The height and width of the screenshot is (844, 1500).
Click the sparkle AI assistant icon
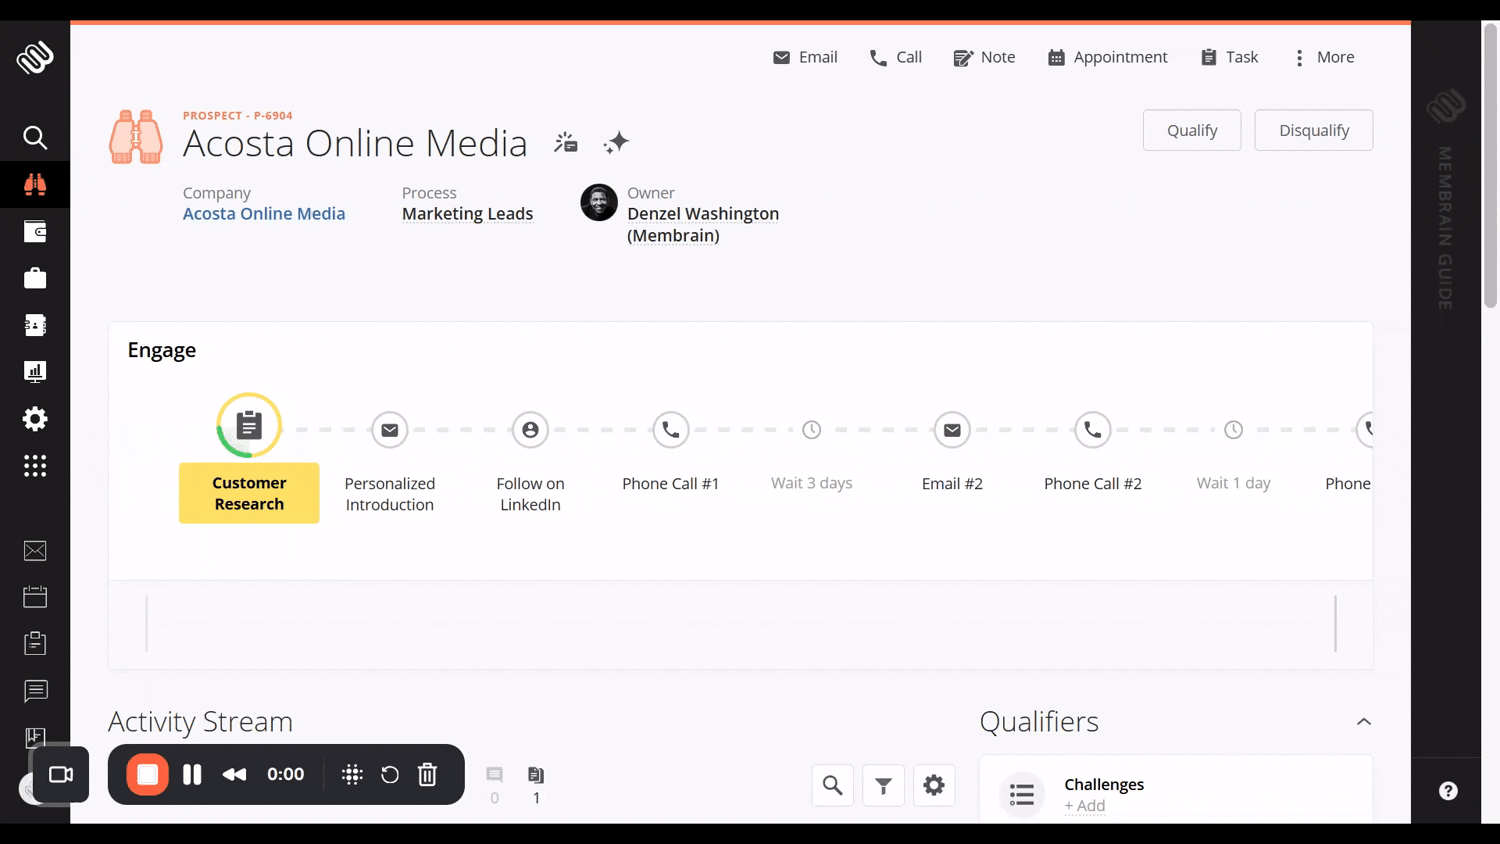616,143
